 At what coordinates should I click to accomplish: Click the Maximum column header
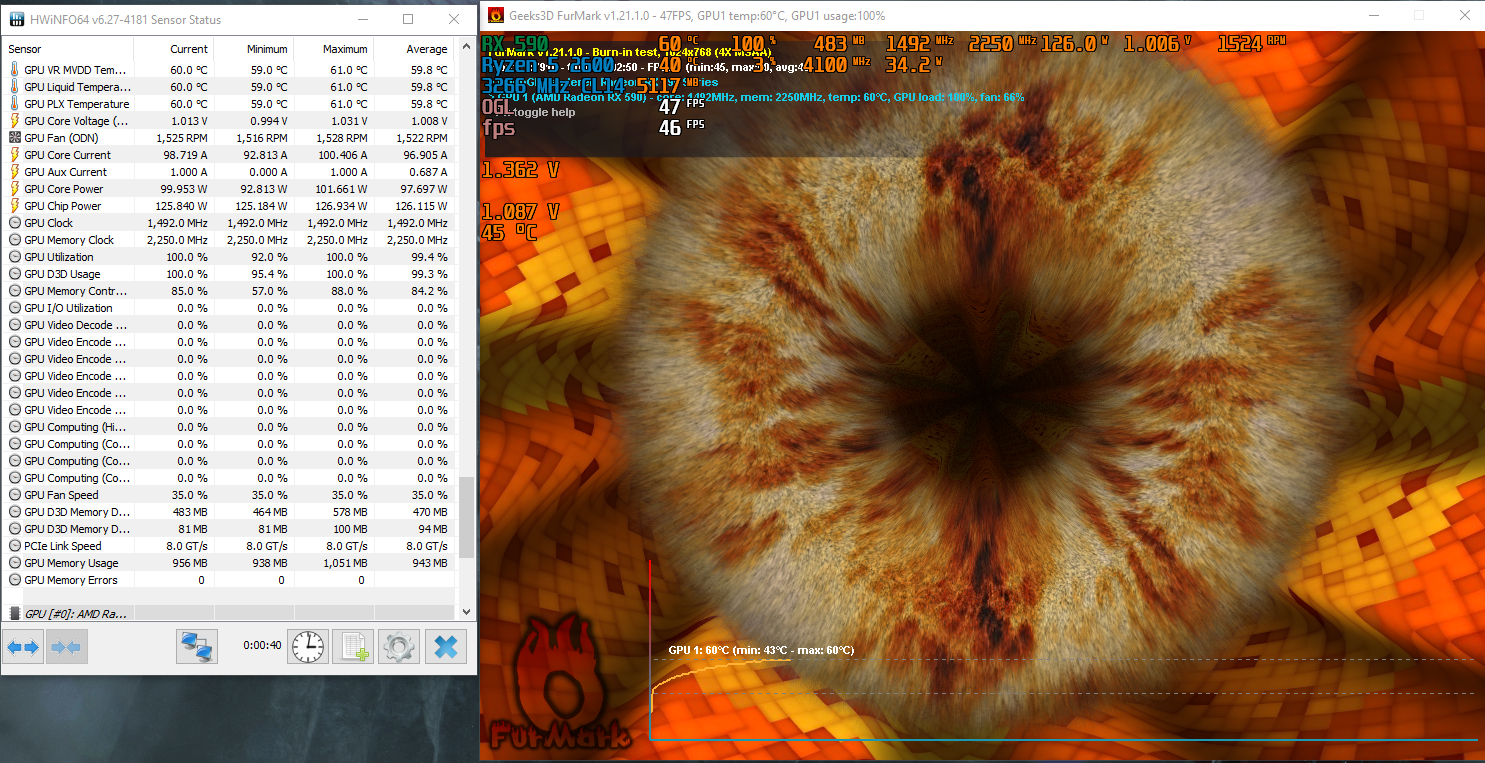pos(333,49)
